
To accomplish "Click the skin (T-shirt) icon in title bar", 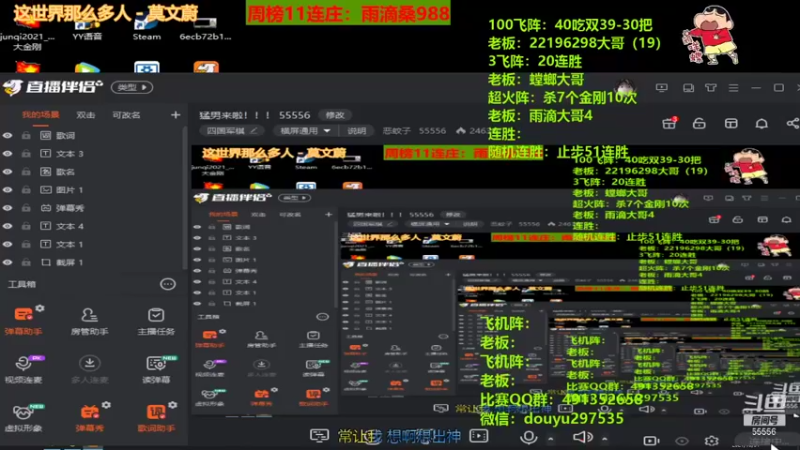I will 711,88.
